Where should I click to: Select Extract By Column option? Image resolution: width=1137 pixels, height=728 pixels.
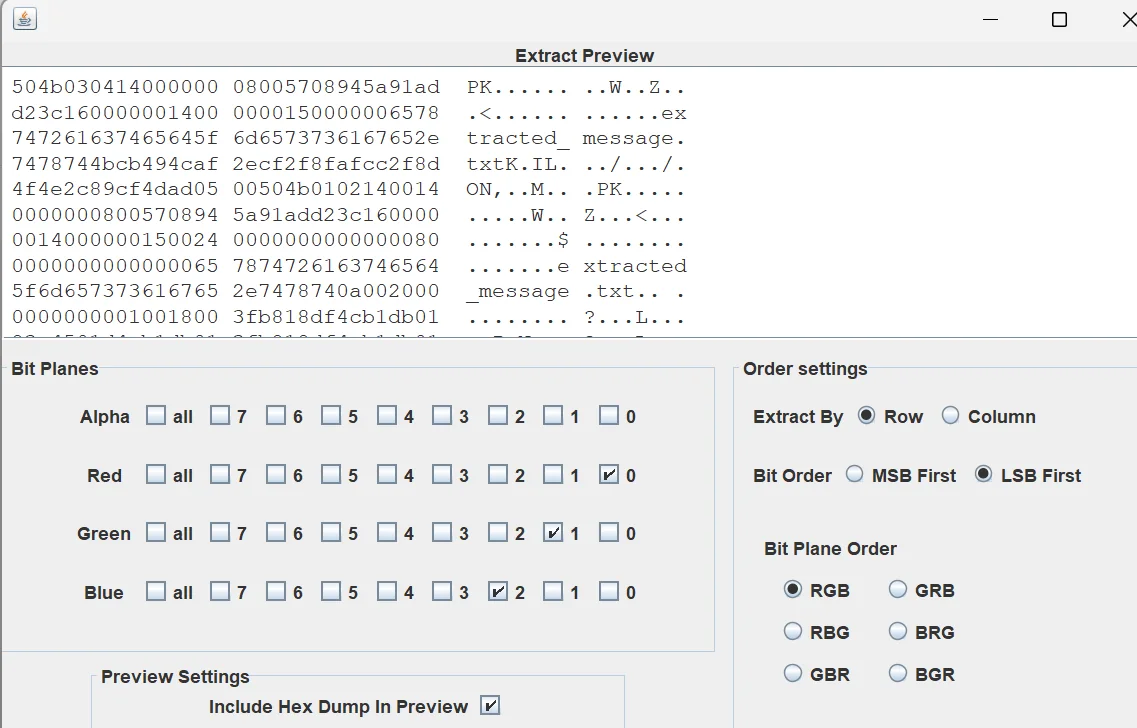[950, 416]
